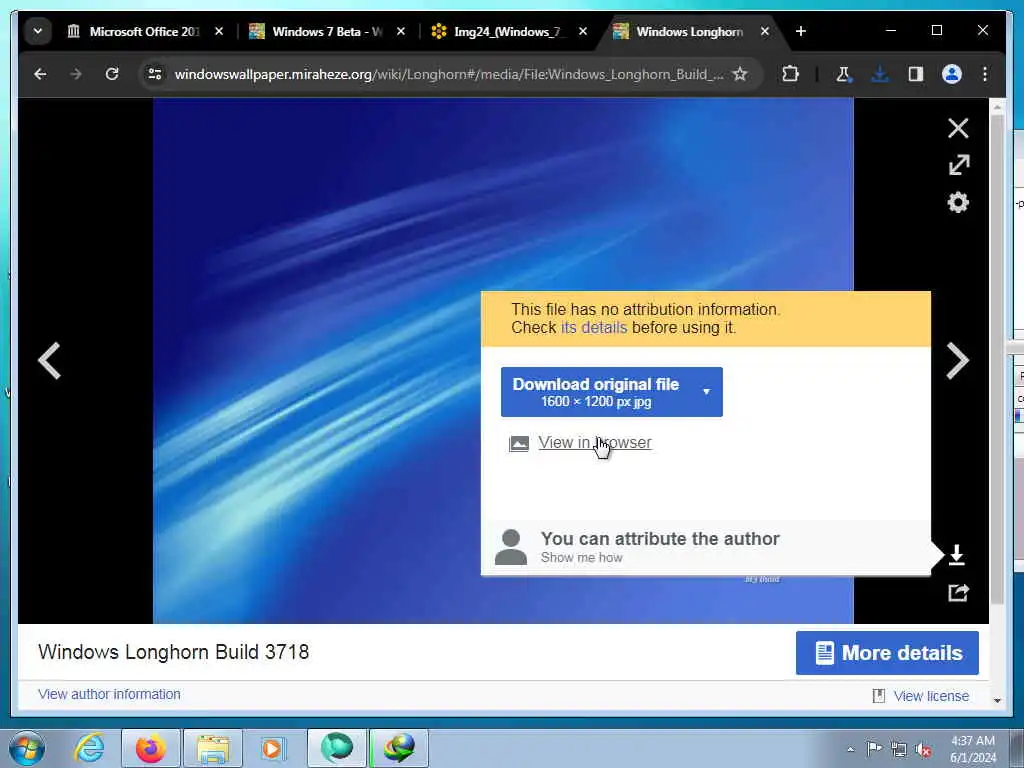The image size is (1024, 768).
Task: Close the Windows 7 Beta tab
Action: point(400,31)
